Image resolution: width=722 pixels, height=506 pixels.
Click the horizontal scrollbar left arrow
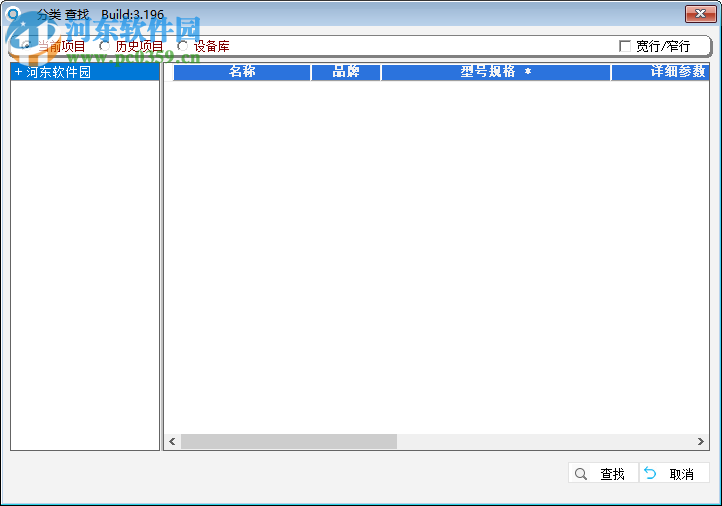172,441
